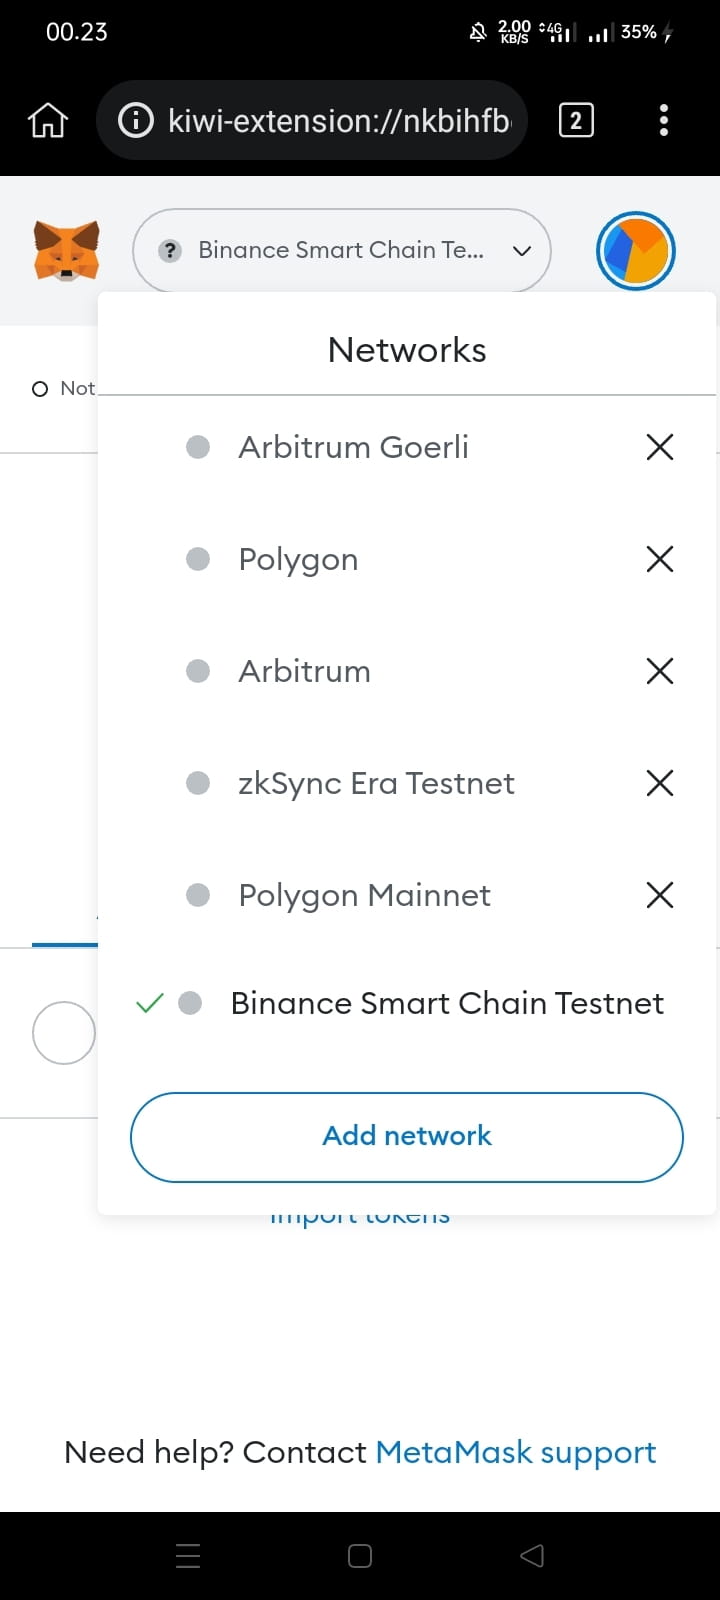This screenshot has width=720, height=1600.
Task: Remove the Arbitrum Goerli network
Action: pos(660,447)
